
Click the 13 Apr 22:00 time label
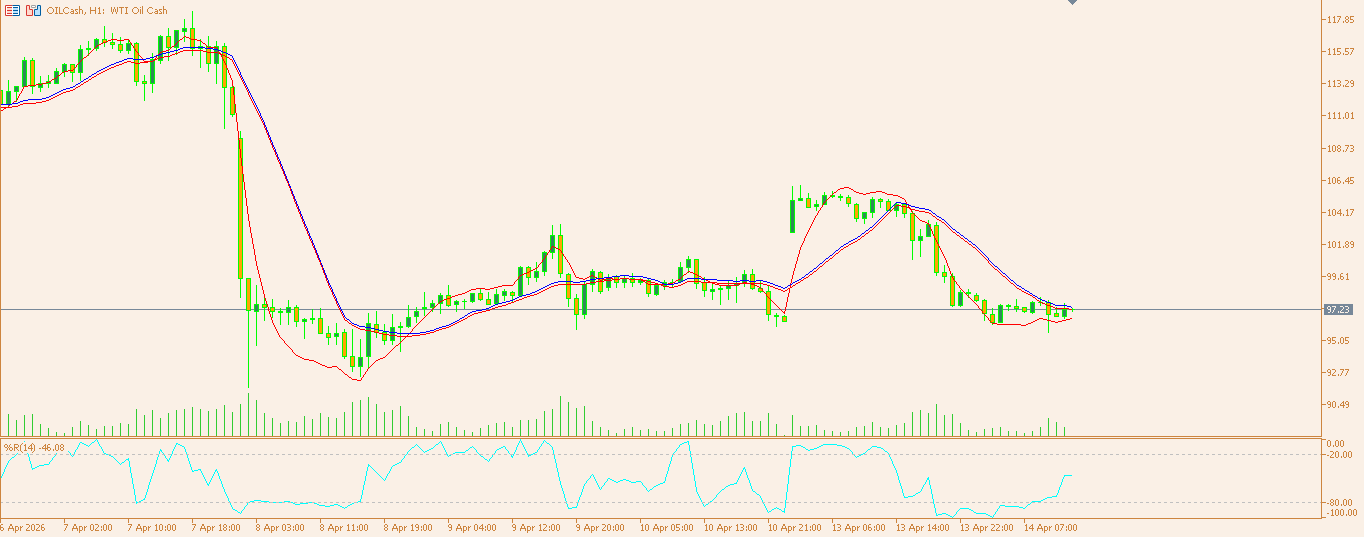pyautogui.click(x=985, y=527)
